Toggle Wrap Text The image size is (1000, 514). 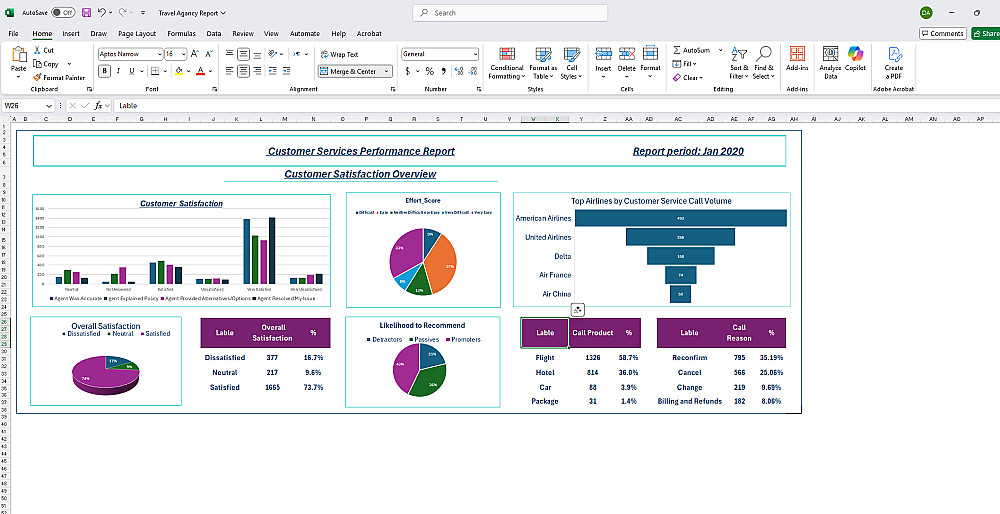pos(339,54)
